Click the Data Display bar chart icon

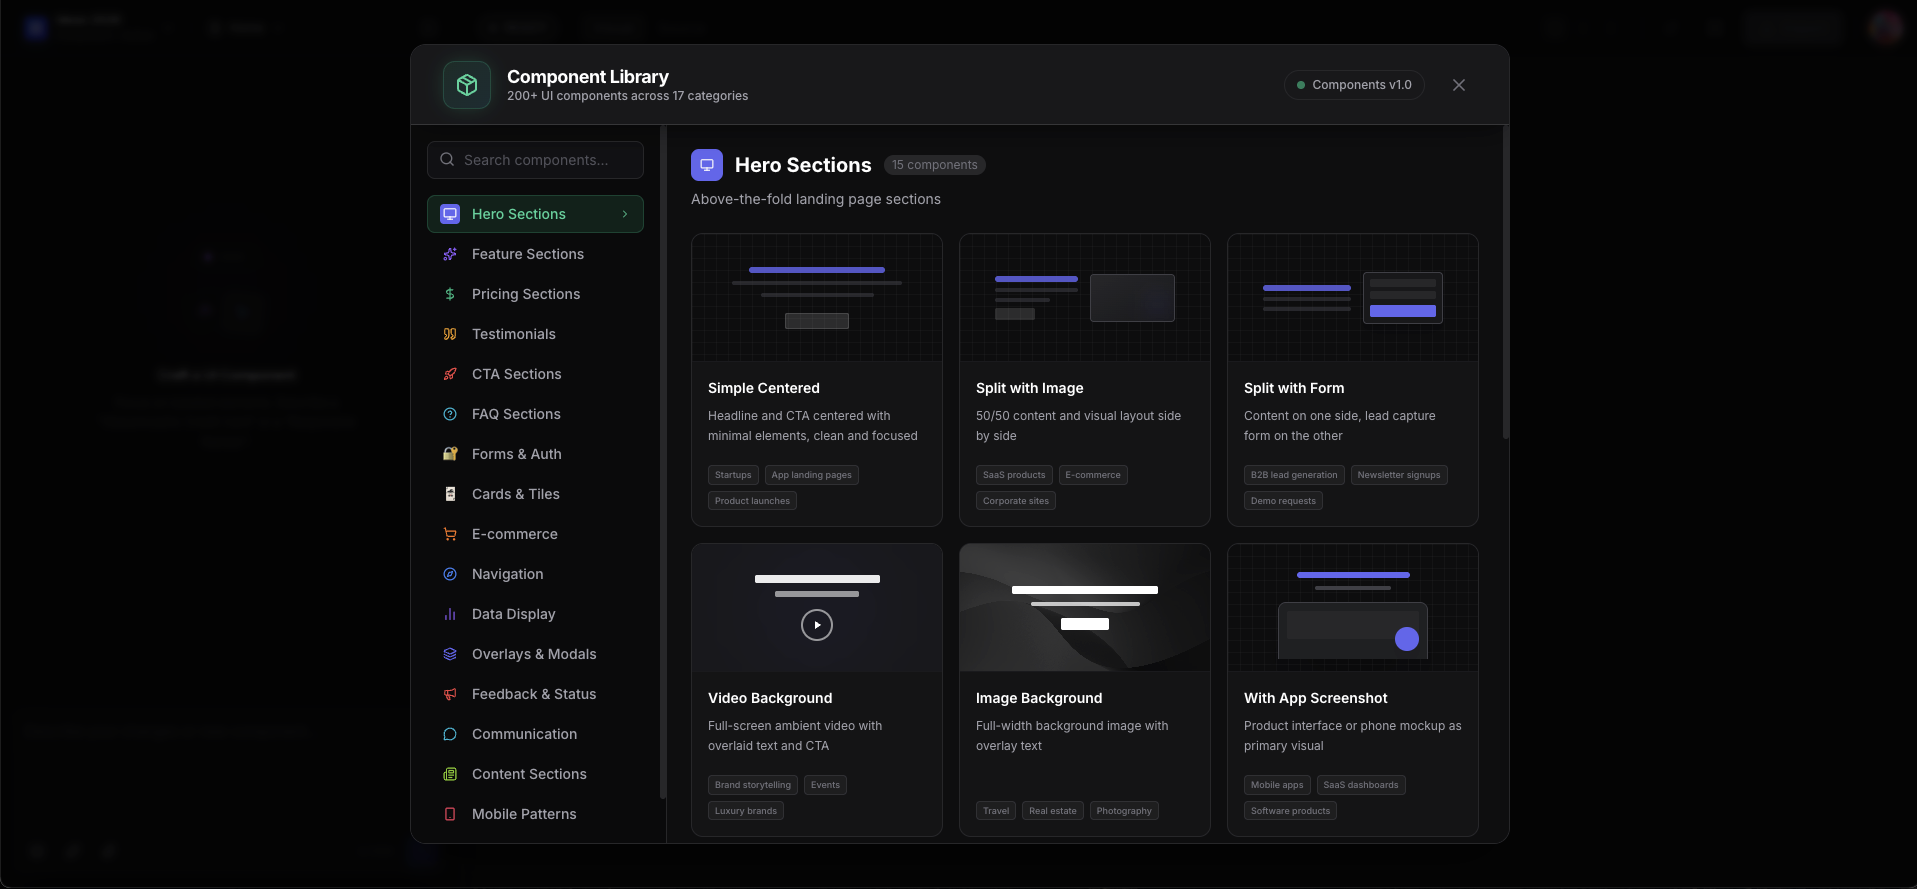450,614
